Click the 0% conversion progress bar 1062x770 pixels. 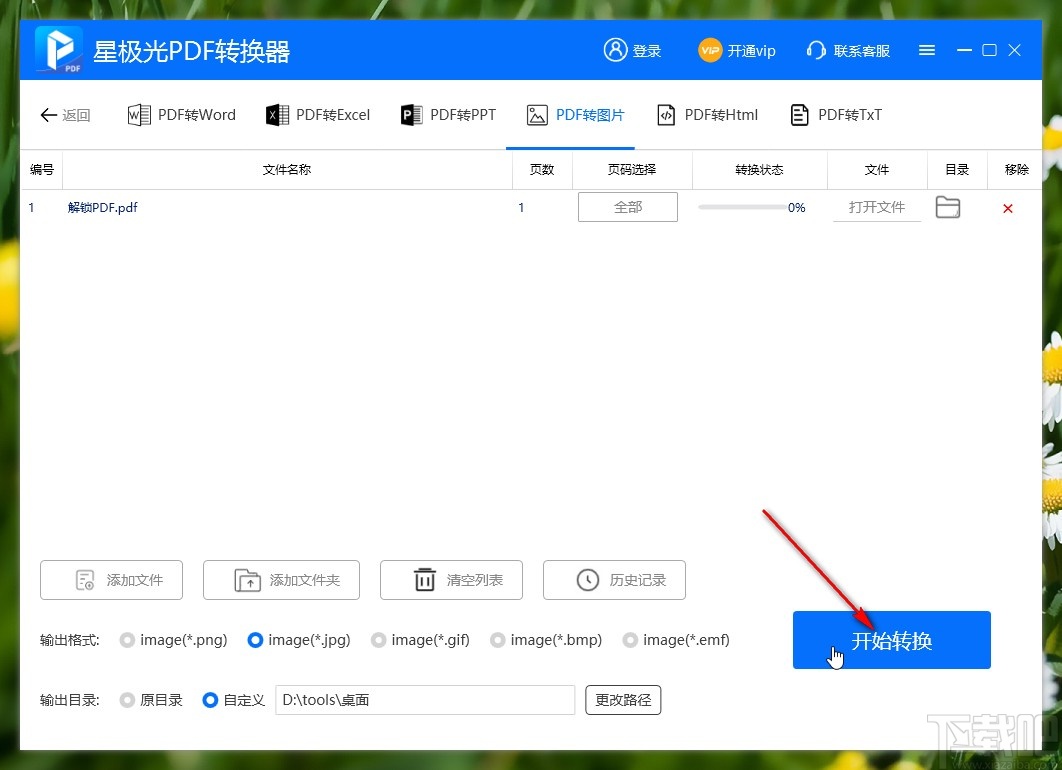pos(752,207)
